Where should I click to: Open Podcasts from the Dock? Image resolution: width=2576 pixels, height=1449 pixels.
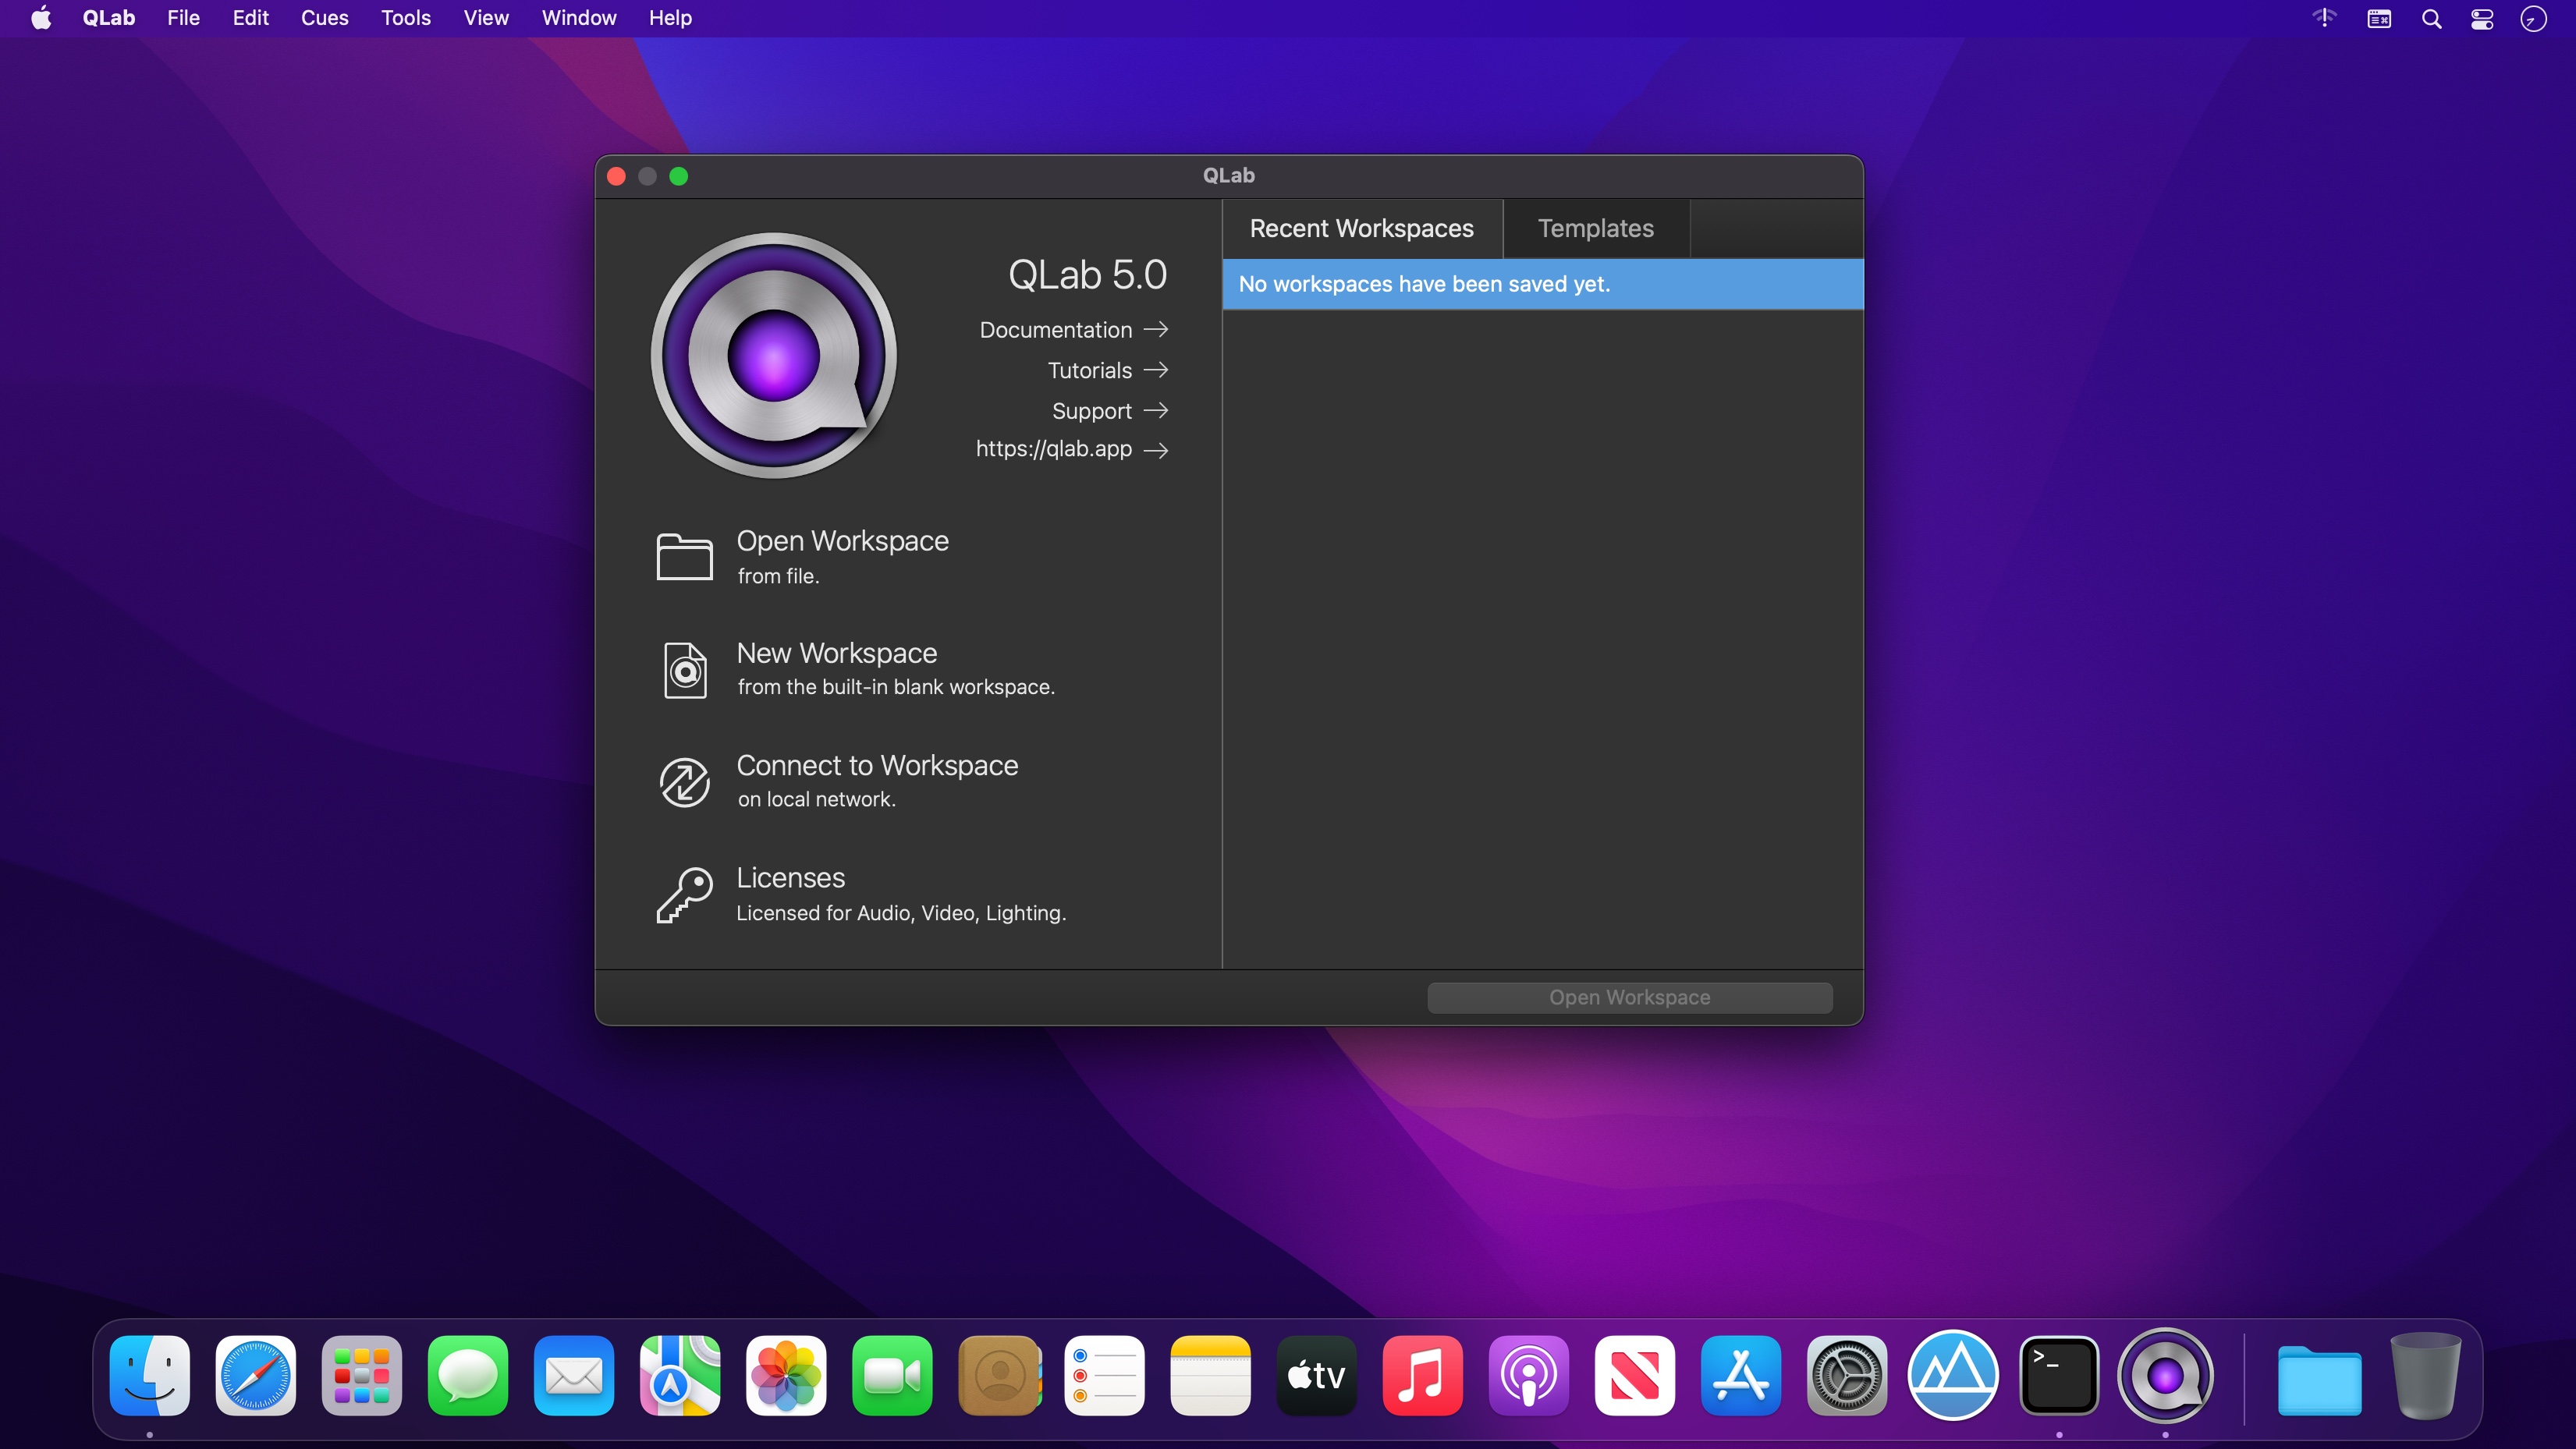tap(1529, 1375)
